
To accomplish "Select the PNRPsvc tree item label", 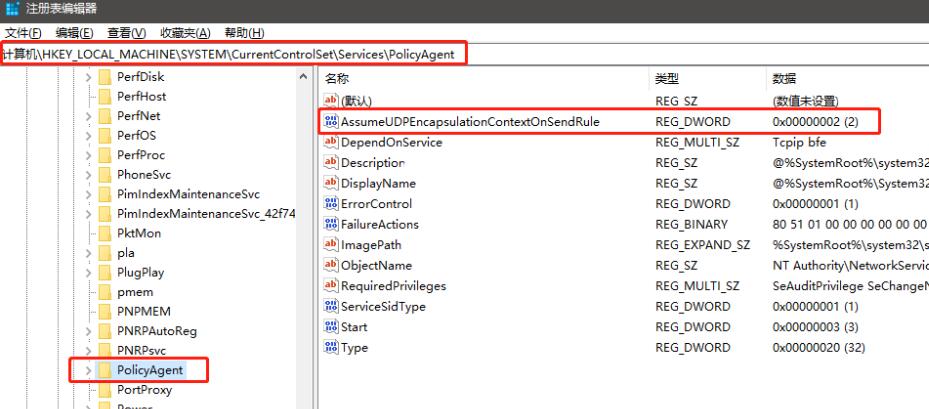I will pyautogui.click(x=142, y=350).
